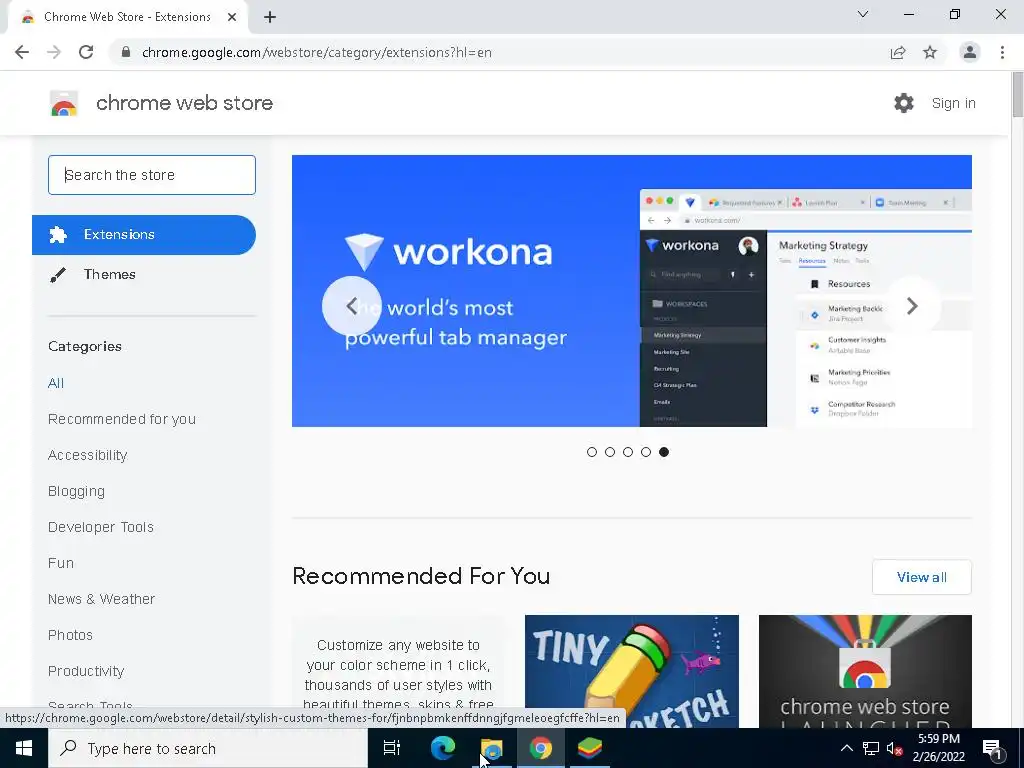The width and height of the screenshot is (1024, 768).
Task: Open the Windows Start menu
Action: pyautogui.click(x=24, y=748)
